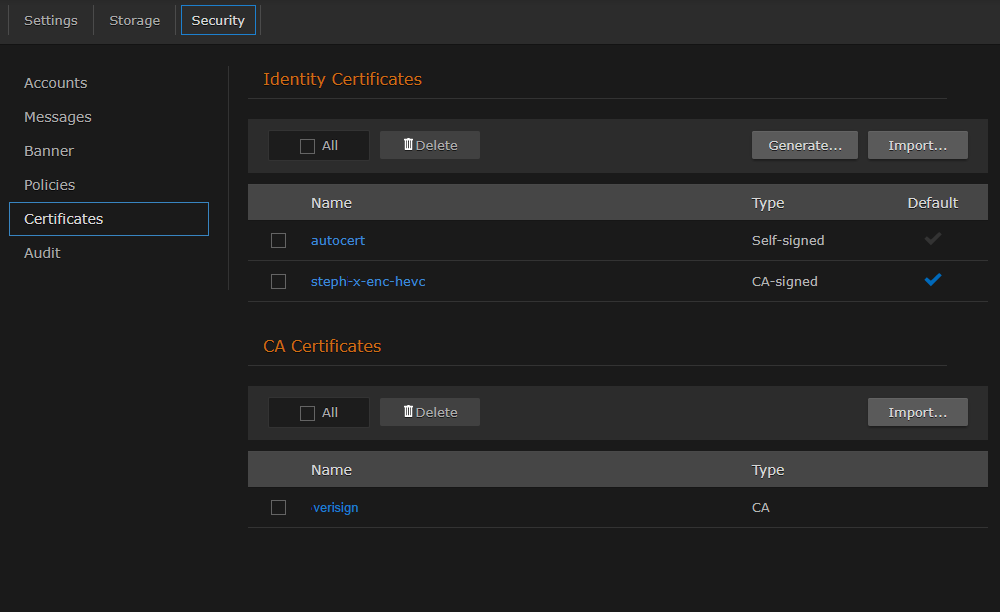Switch to the Storage tab

pos(134,20)
